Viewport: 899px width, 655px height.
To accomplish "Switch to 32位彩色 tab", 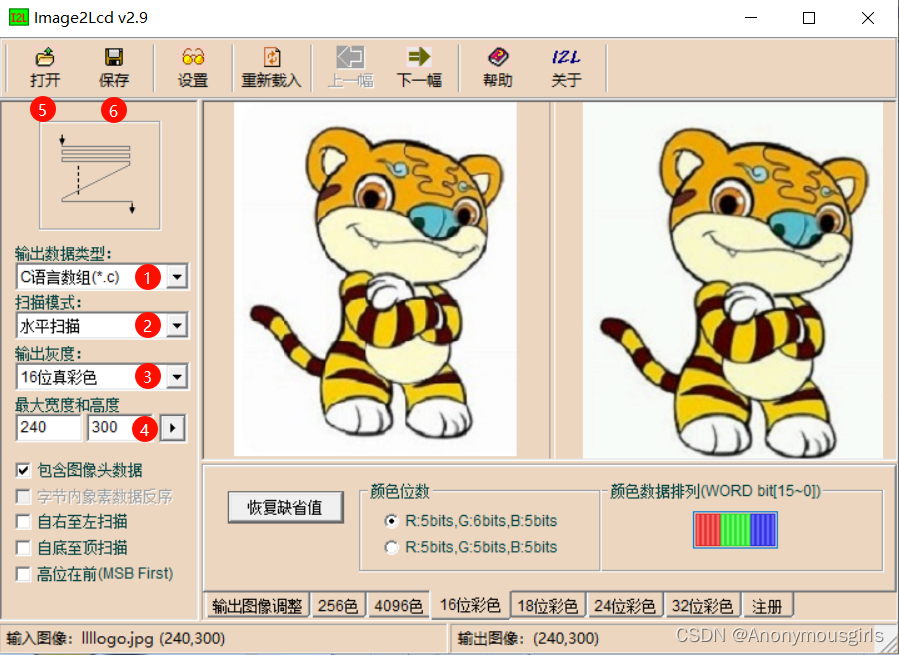I will [702, 606].
